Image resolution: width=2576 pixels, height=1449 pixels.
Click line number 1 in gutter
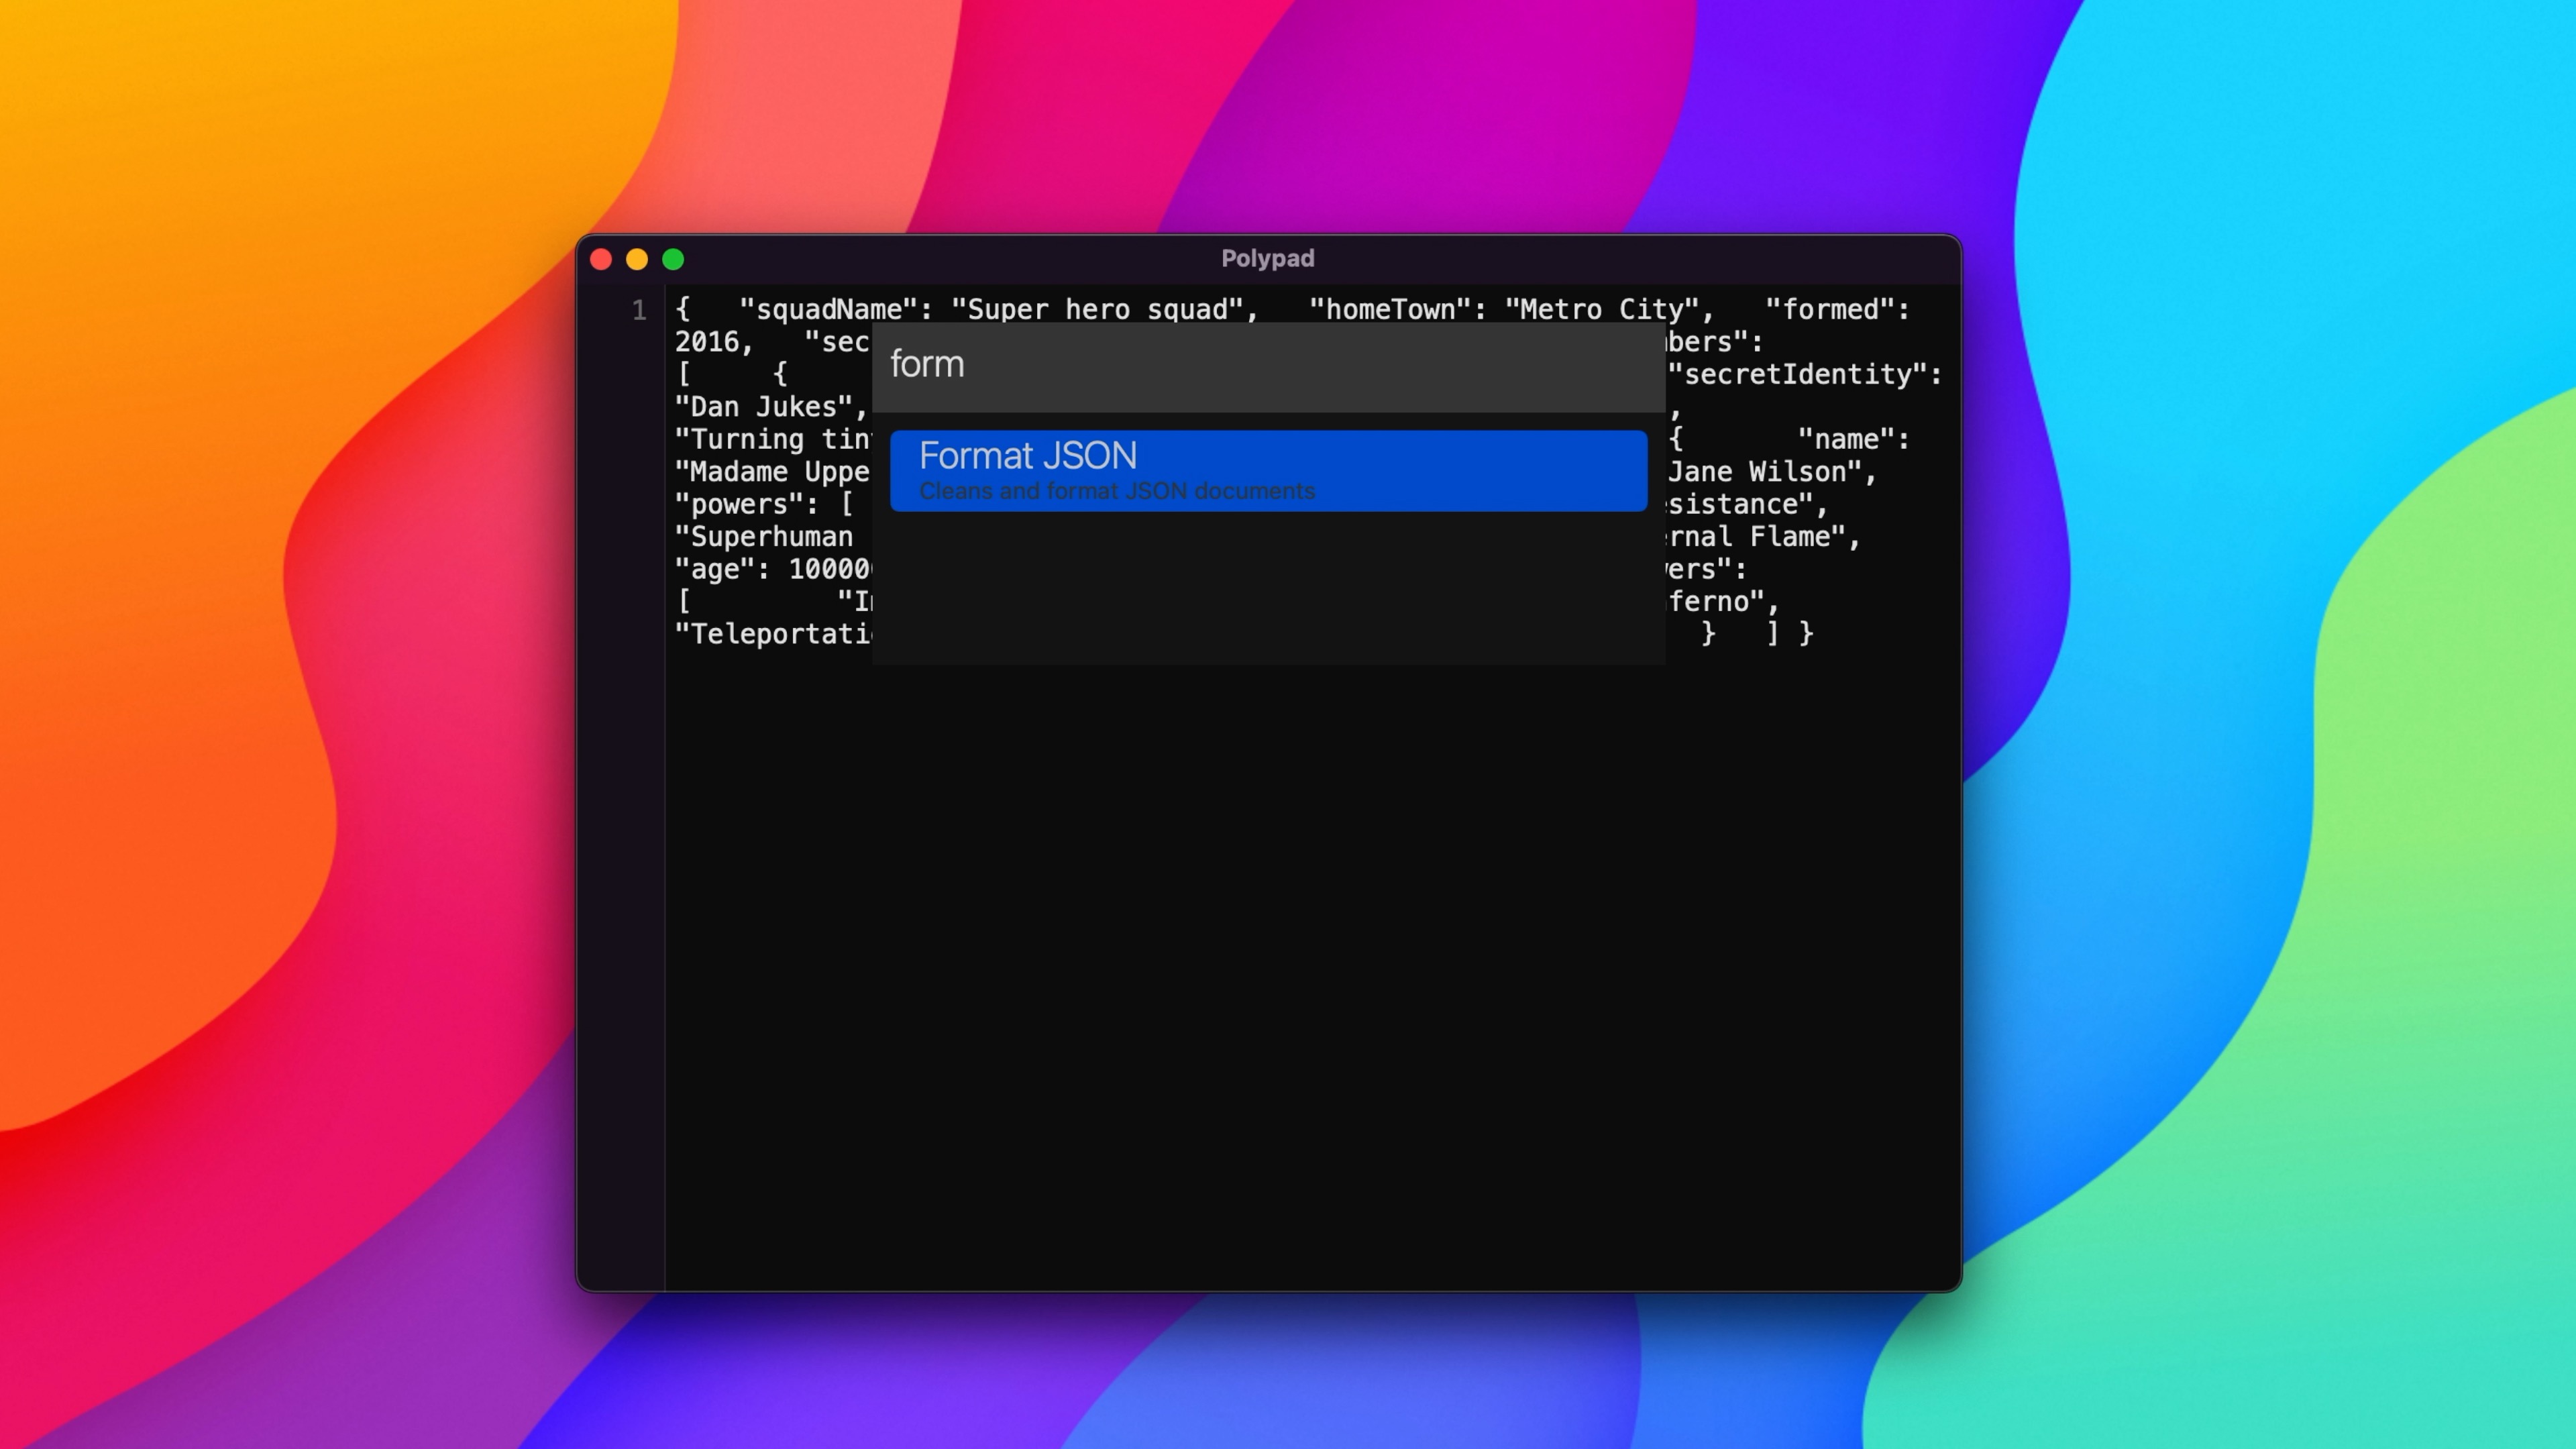(639, 311)
